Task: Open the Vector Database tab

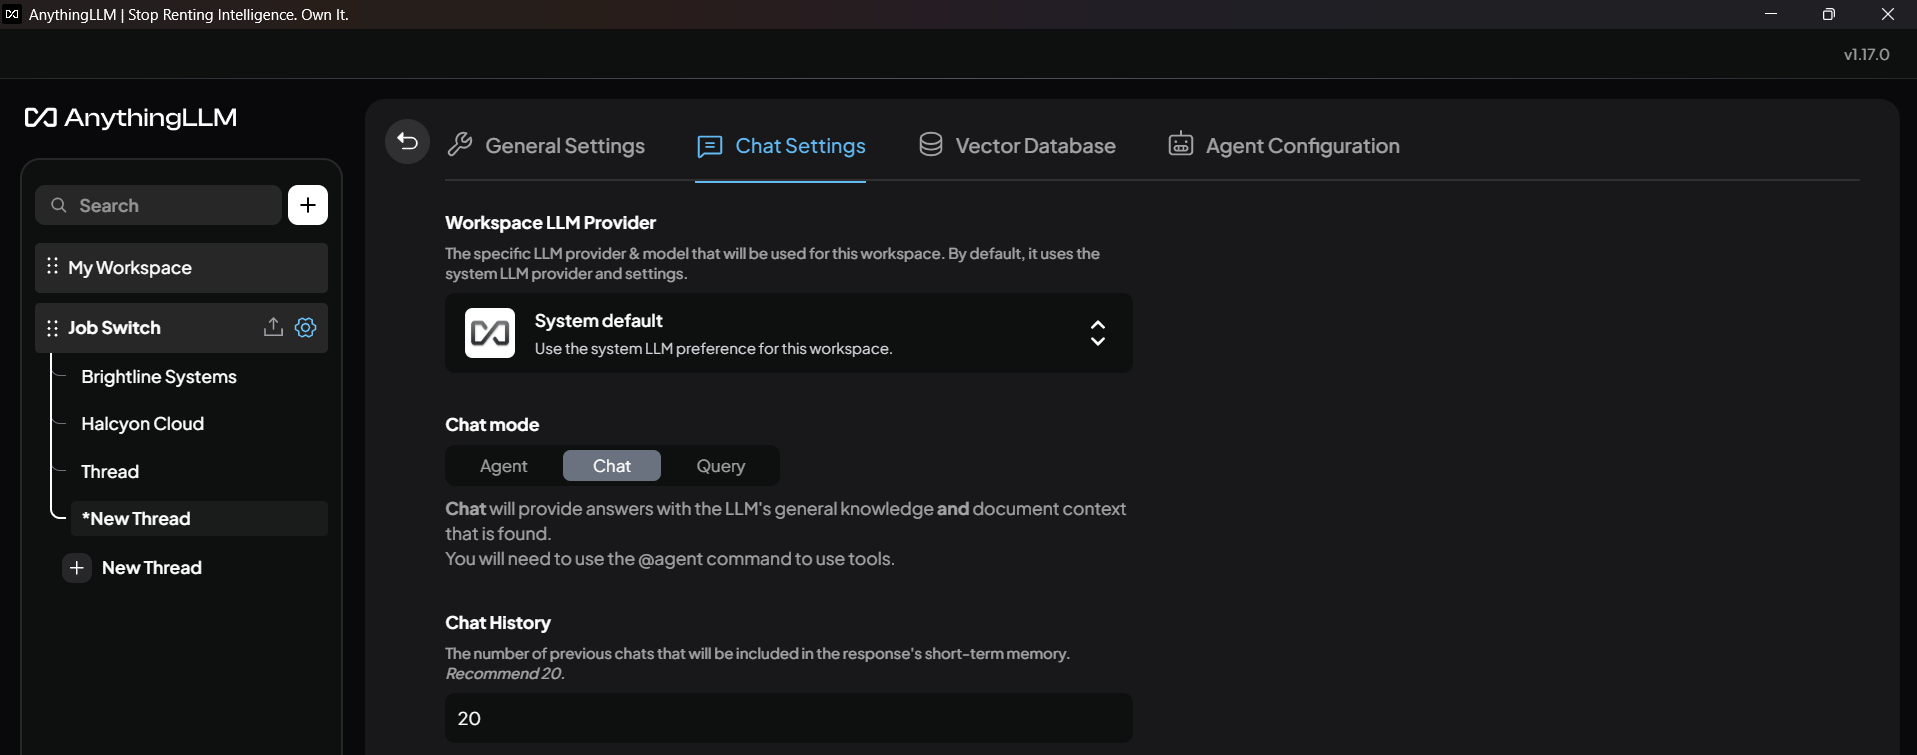Action: click(1017, 146)
